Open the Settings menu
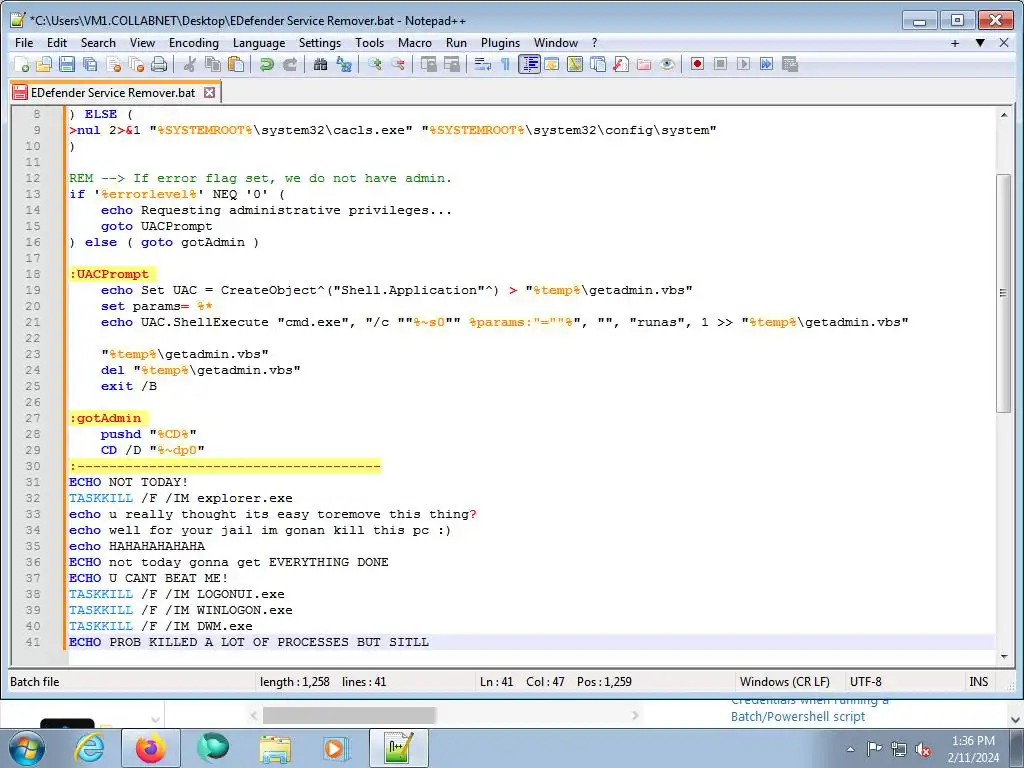This screenshot has height=768, width=1024. (x=320, y=43)
